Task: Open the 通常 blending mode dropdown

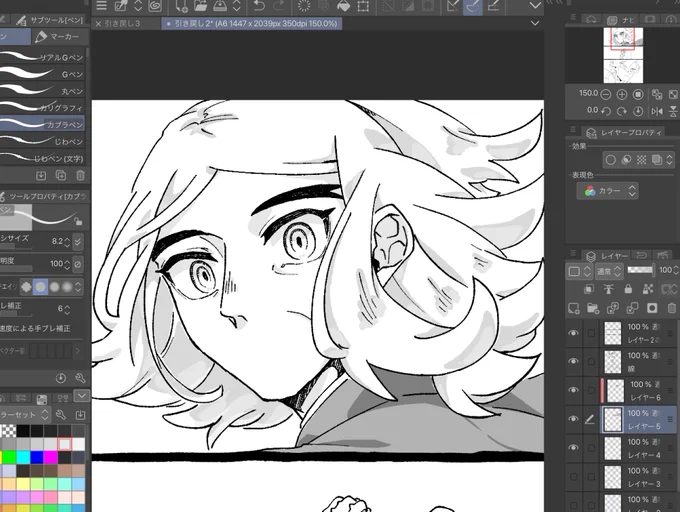Action: point(609,272)
